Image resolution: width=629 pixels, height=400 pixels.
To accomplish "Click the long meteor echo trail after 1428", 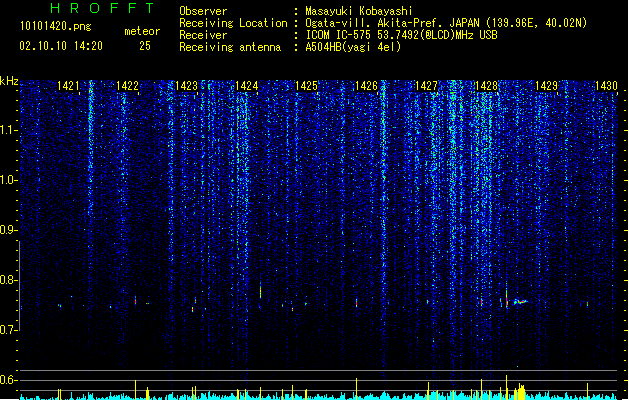I will point(521,302).
